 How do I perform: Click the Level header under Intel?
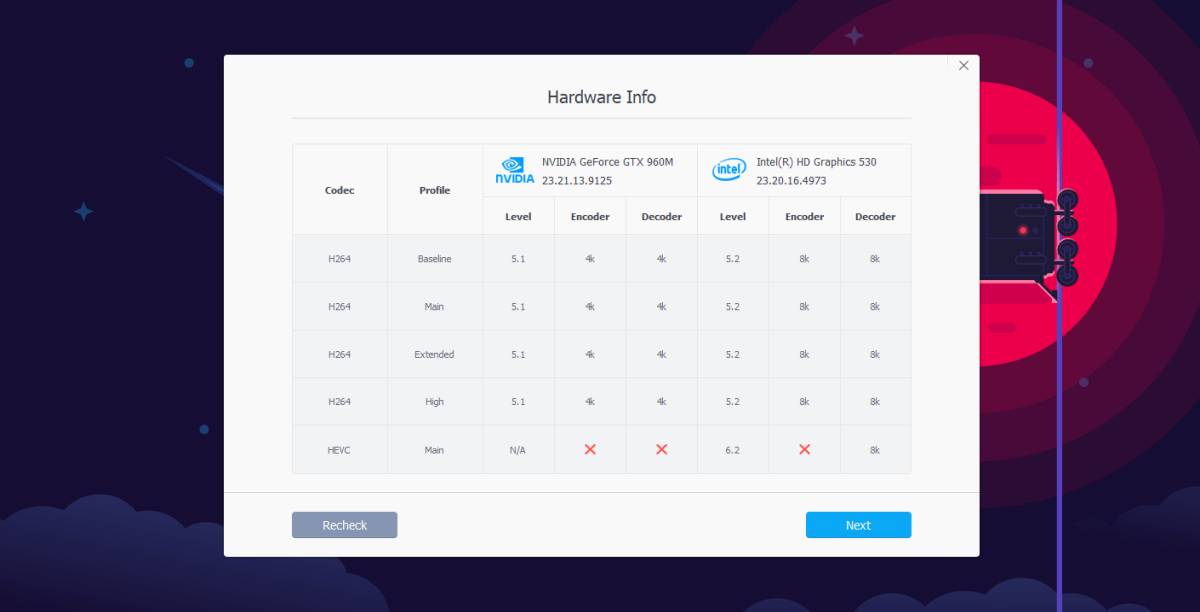733,216
